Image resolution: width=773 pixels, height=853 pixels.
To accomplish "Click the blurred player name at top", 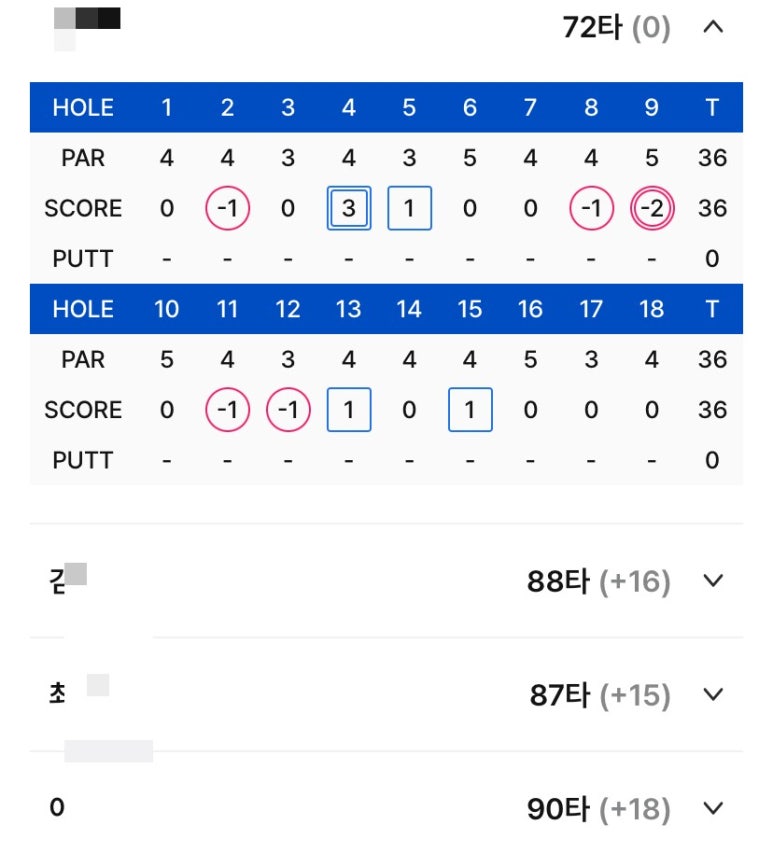I will (87, 28).
